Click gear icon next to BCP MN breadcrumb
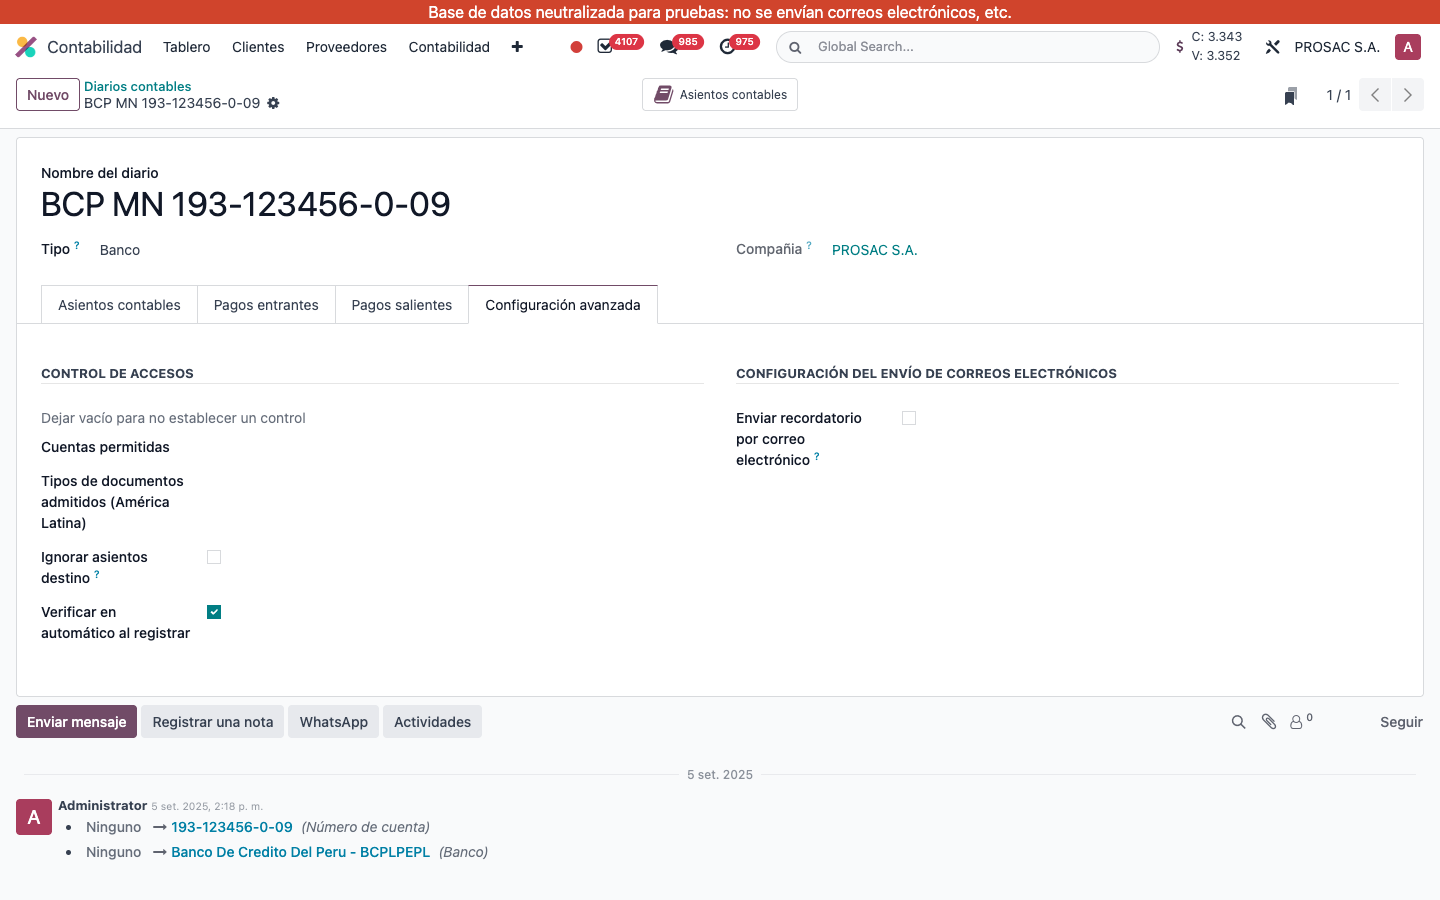Viewport: 1440px width, 900px height. coord(273,103)
